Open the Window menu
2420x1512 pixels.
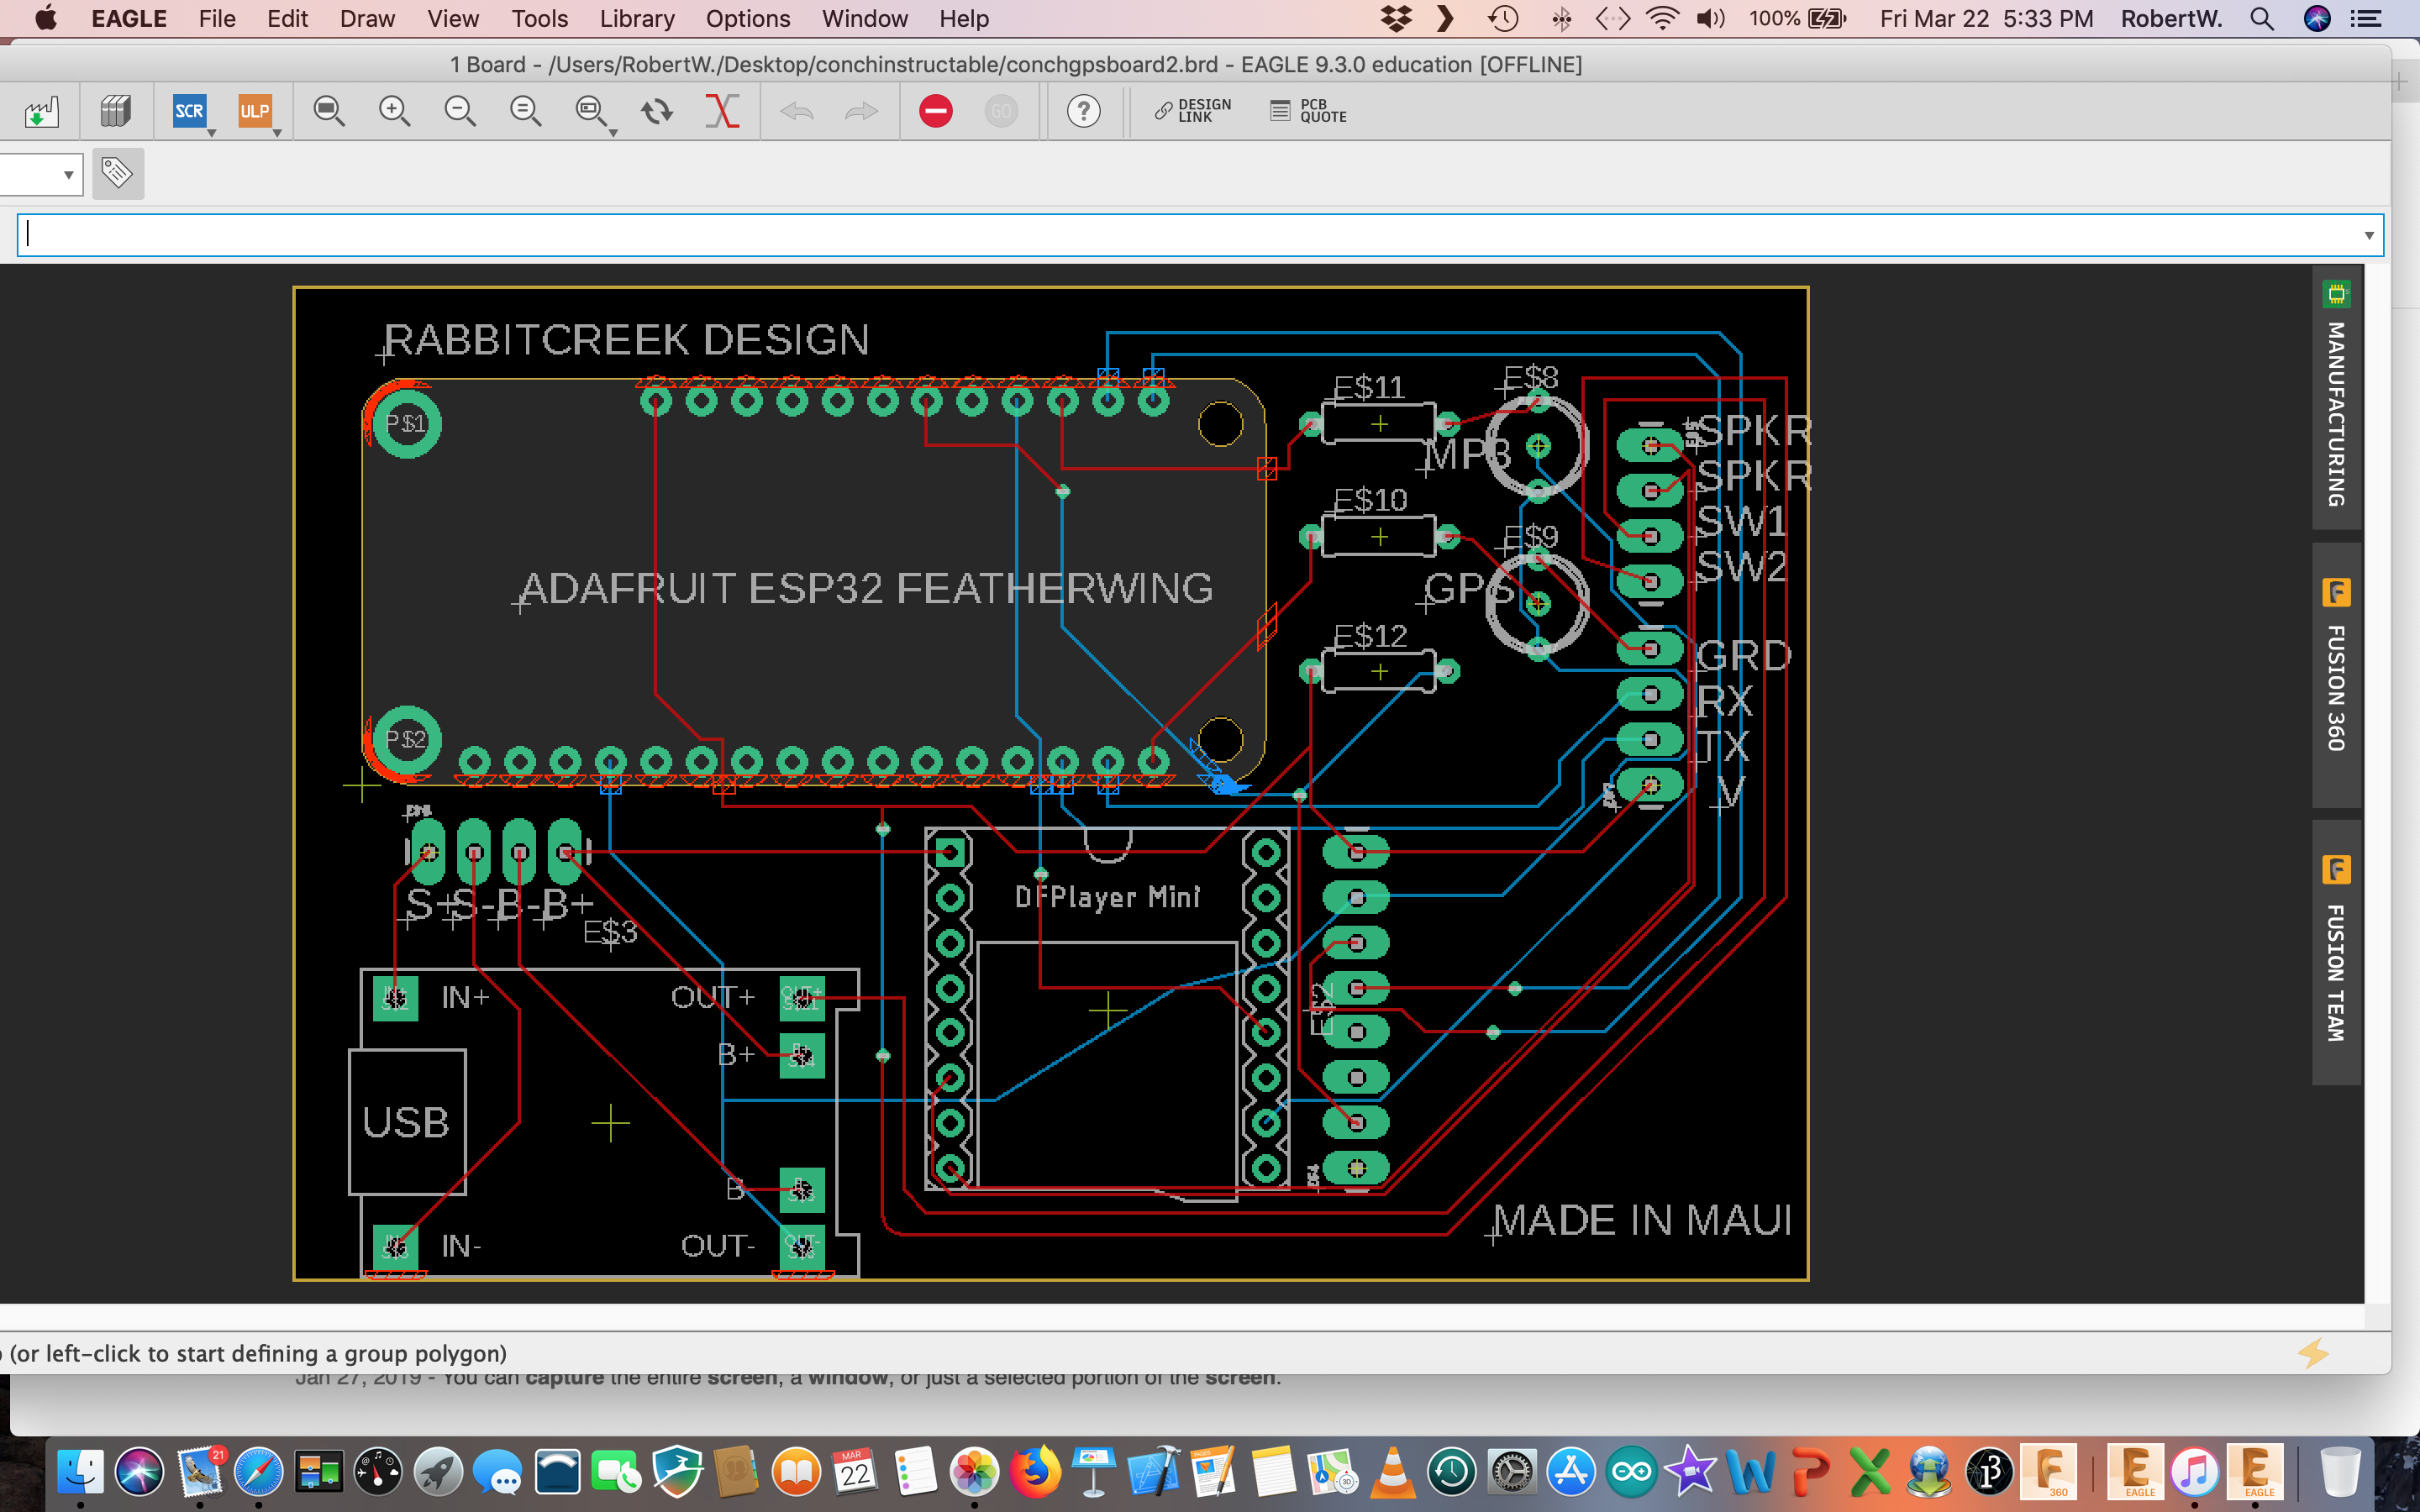click(x=864, y=18)
